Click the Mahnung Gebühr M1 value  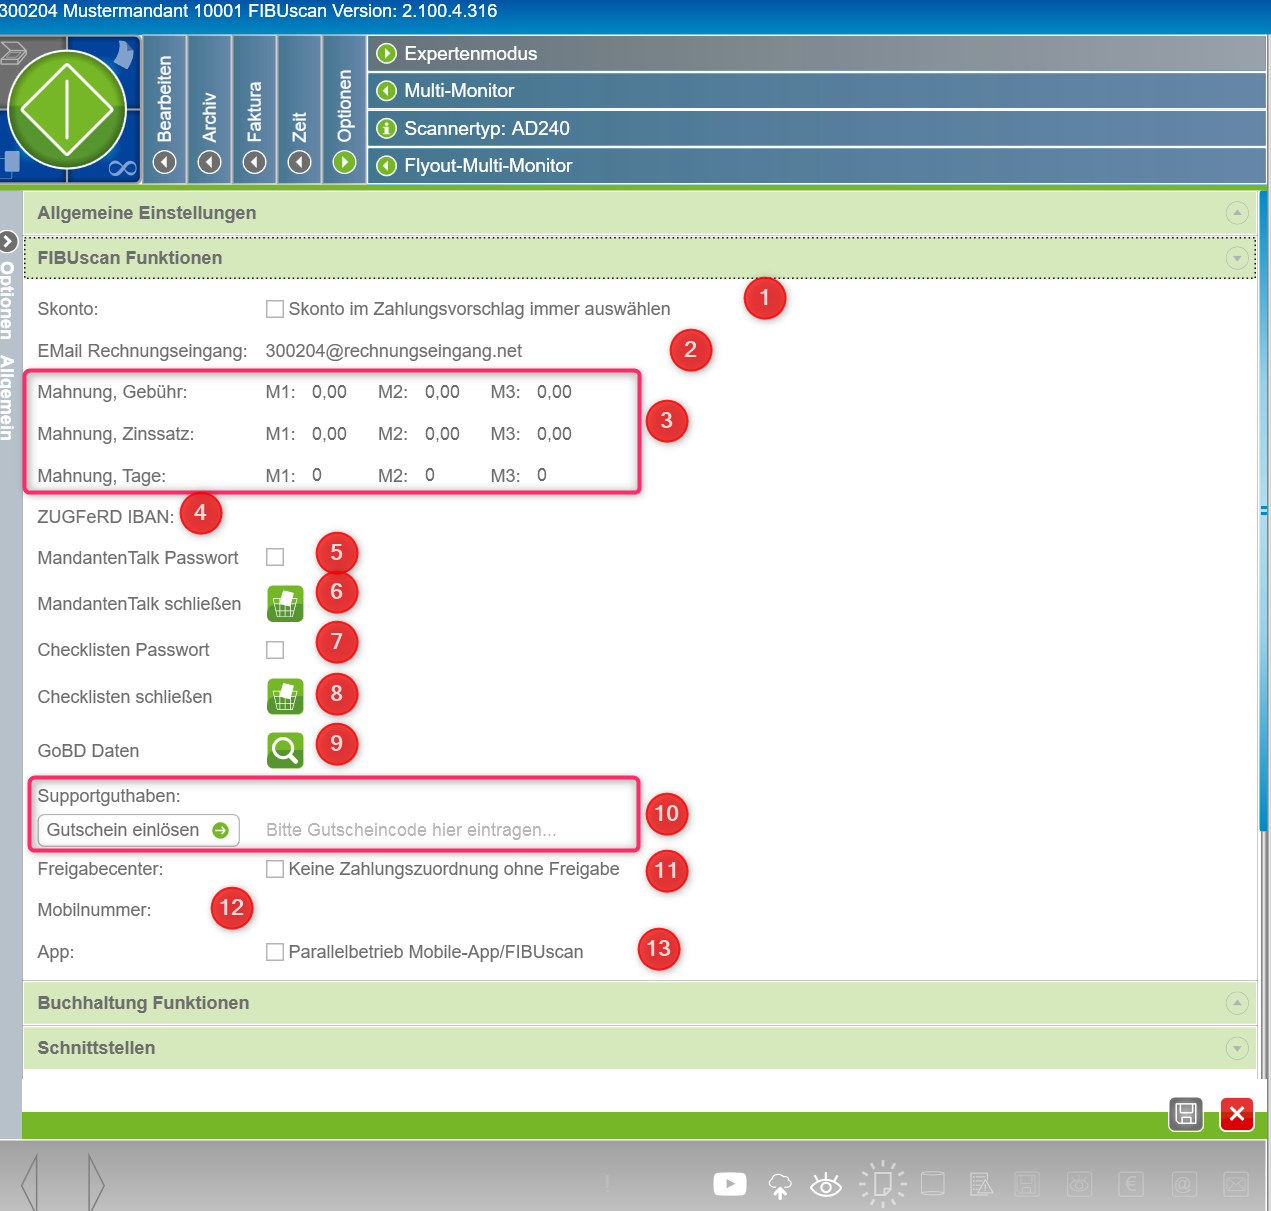pos(329,392)
